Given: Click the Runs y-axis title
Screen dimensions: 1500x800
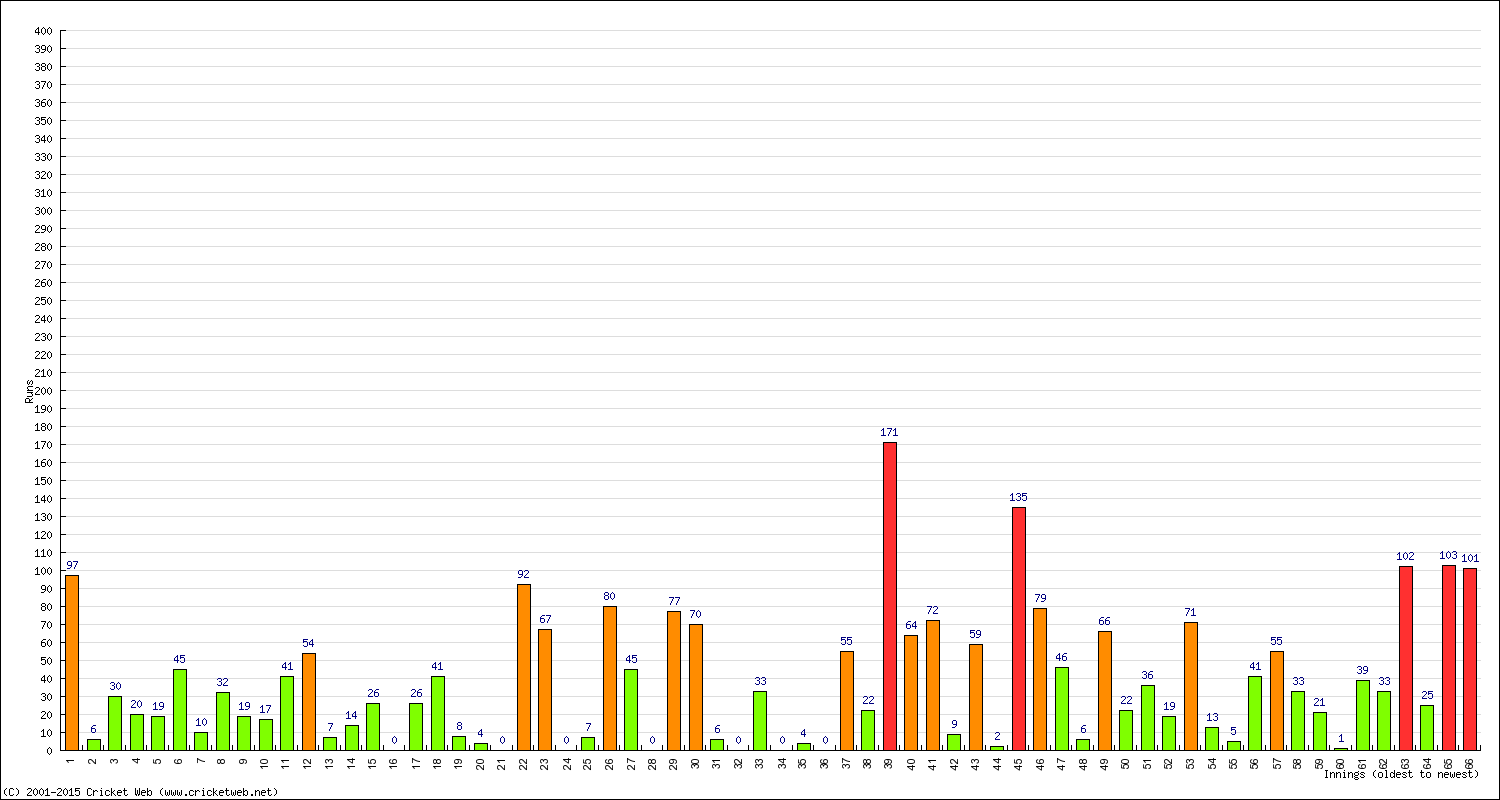Looking at the screenshot, I should (x=29, y=391).
